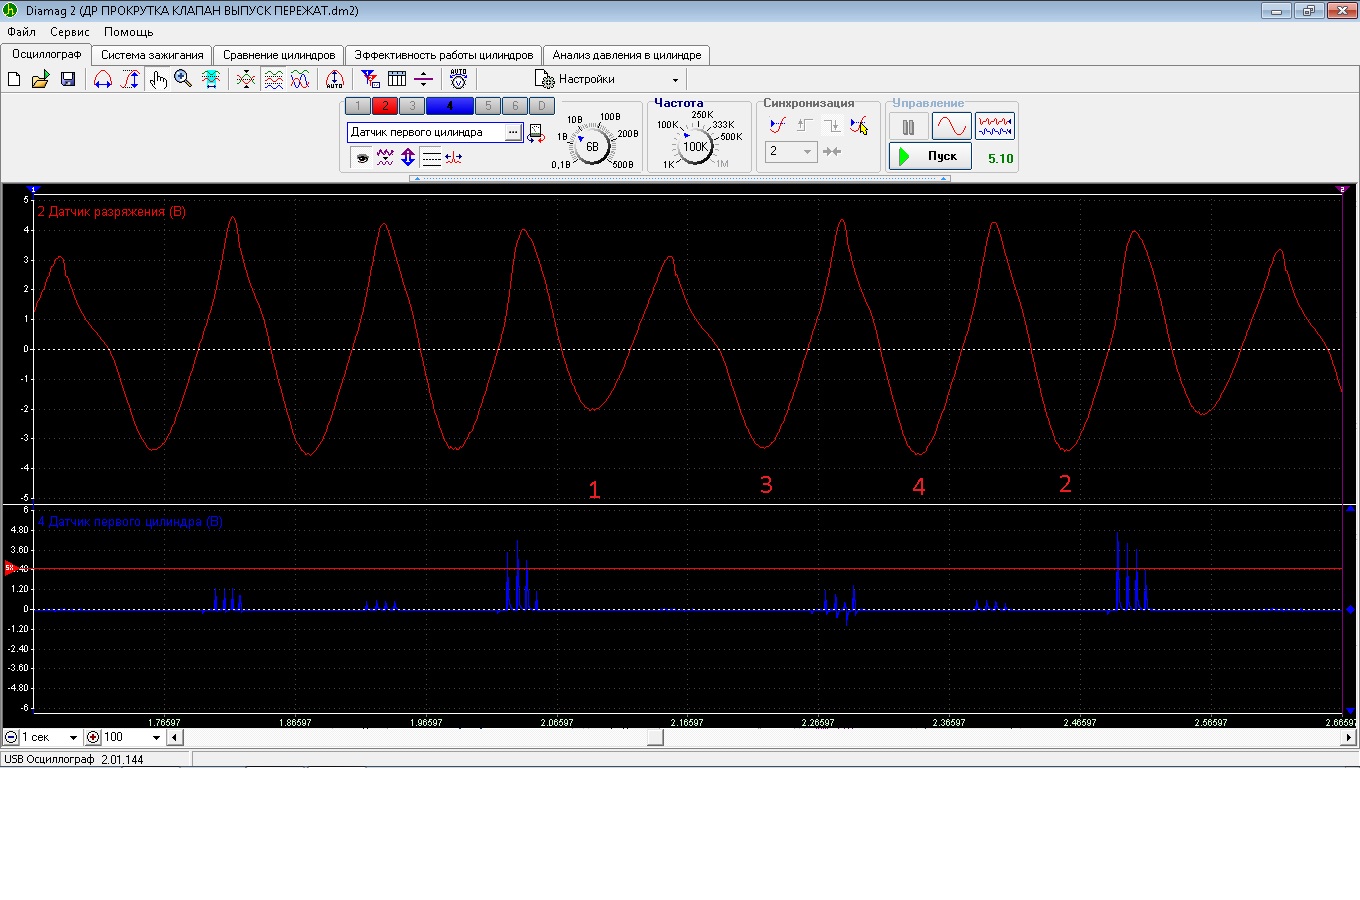The image size is (1360, 900).
Task: Open the Файл menu
Action: 21,32
